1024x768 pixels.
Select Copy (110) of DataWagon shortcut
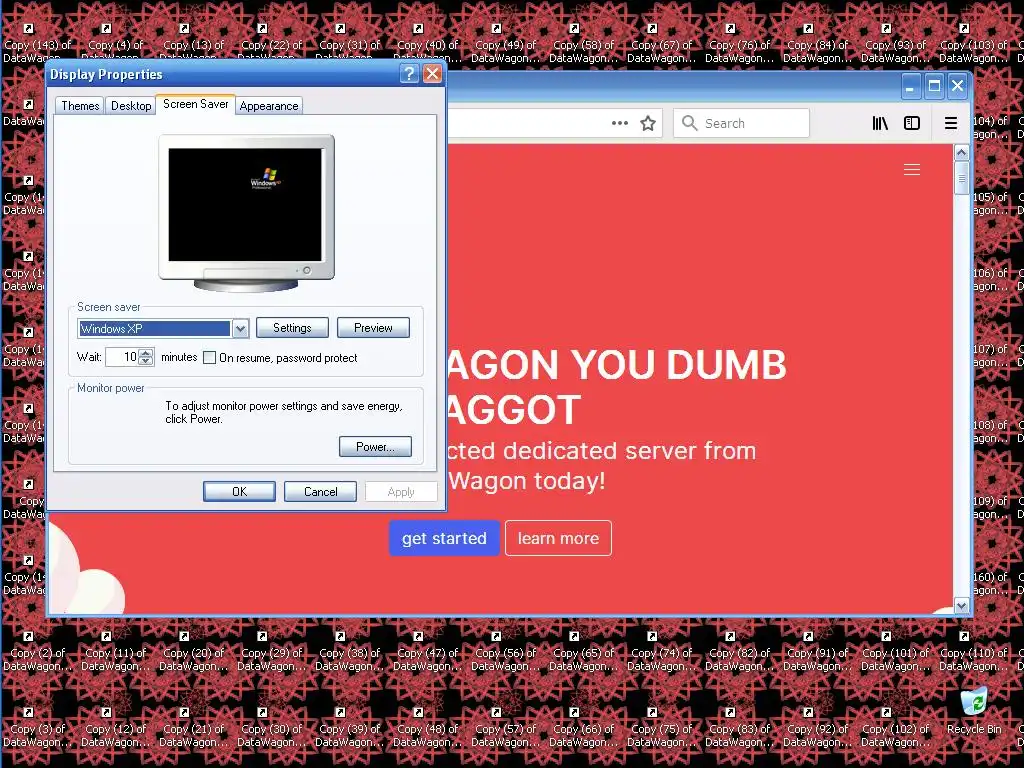tap(973, 651)
